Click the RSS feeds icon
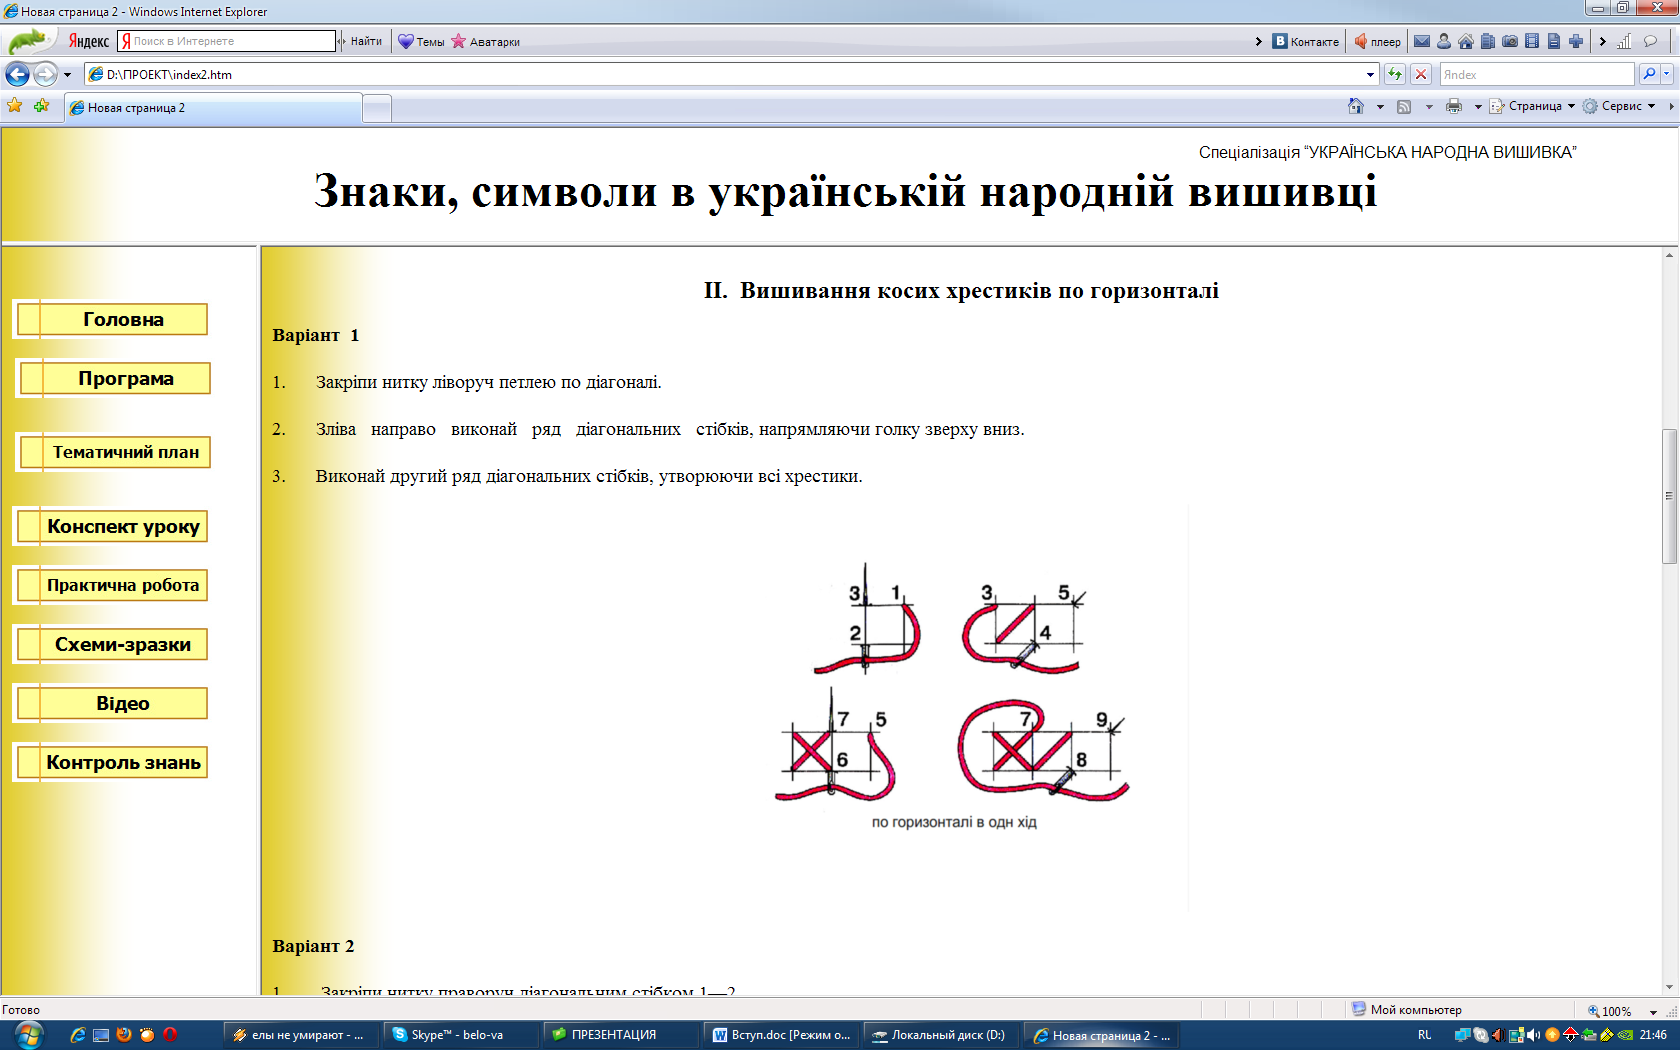This screenshot has height=1050, width=1680. (x=1404, y=106)
